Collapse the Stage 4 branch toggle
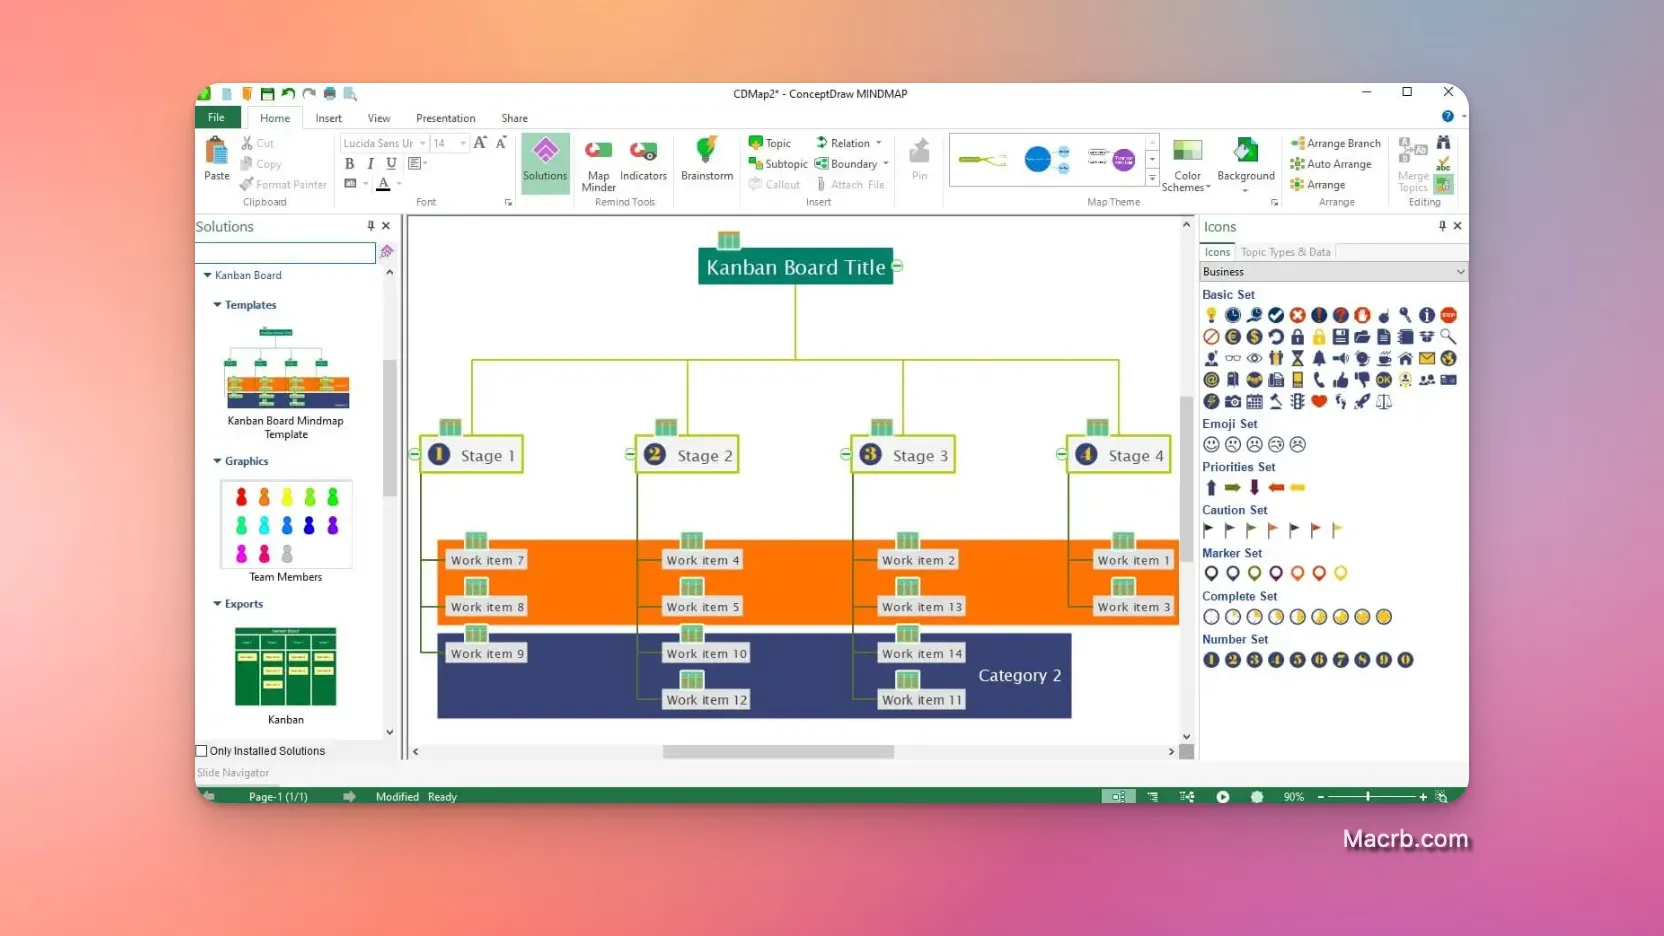Image resolution: width=1664 pixels, height=936 pixels. click(1061, 455)
